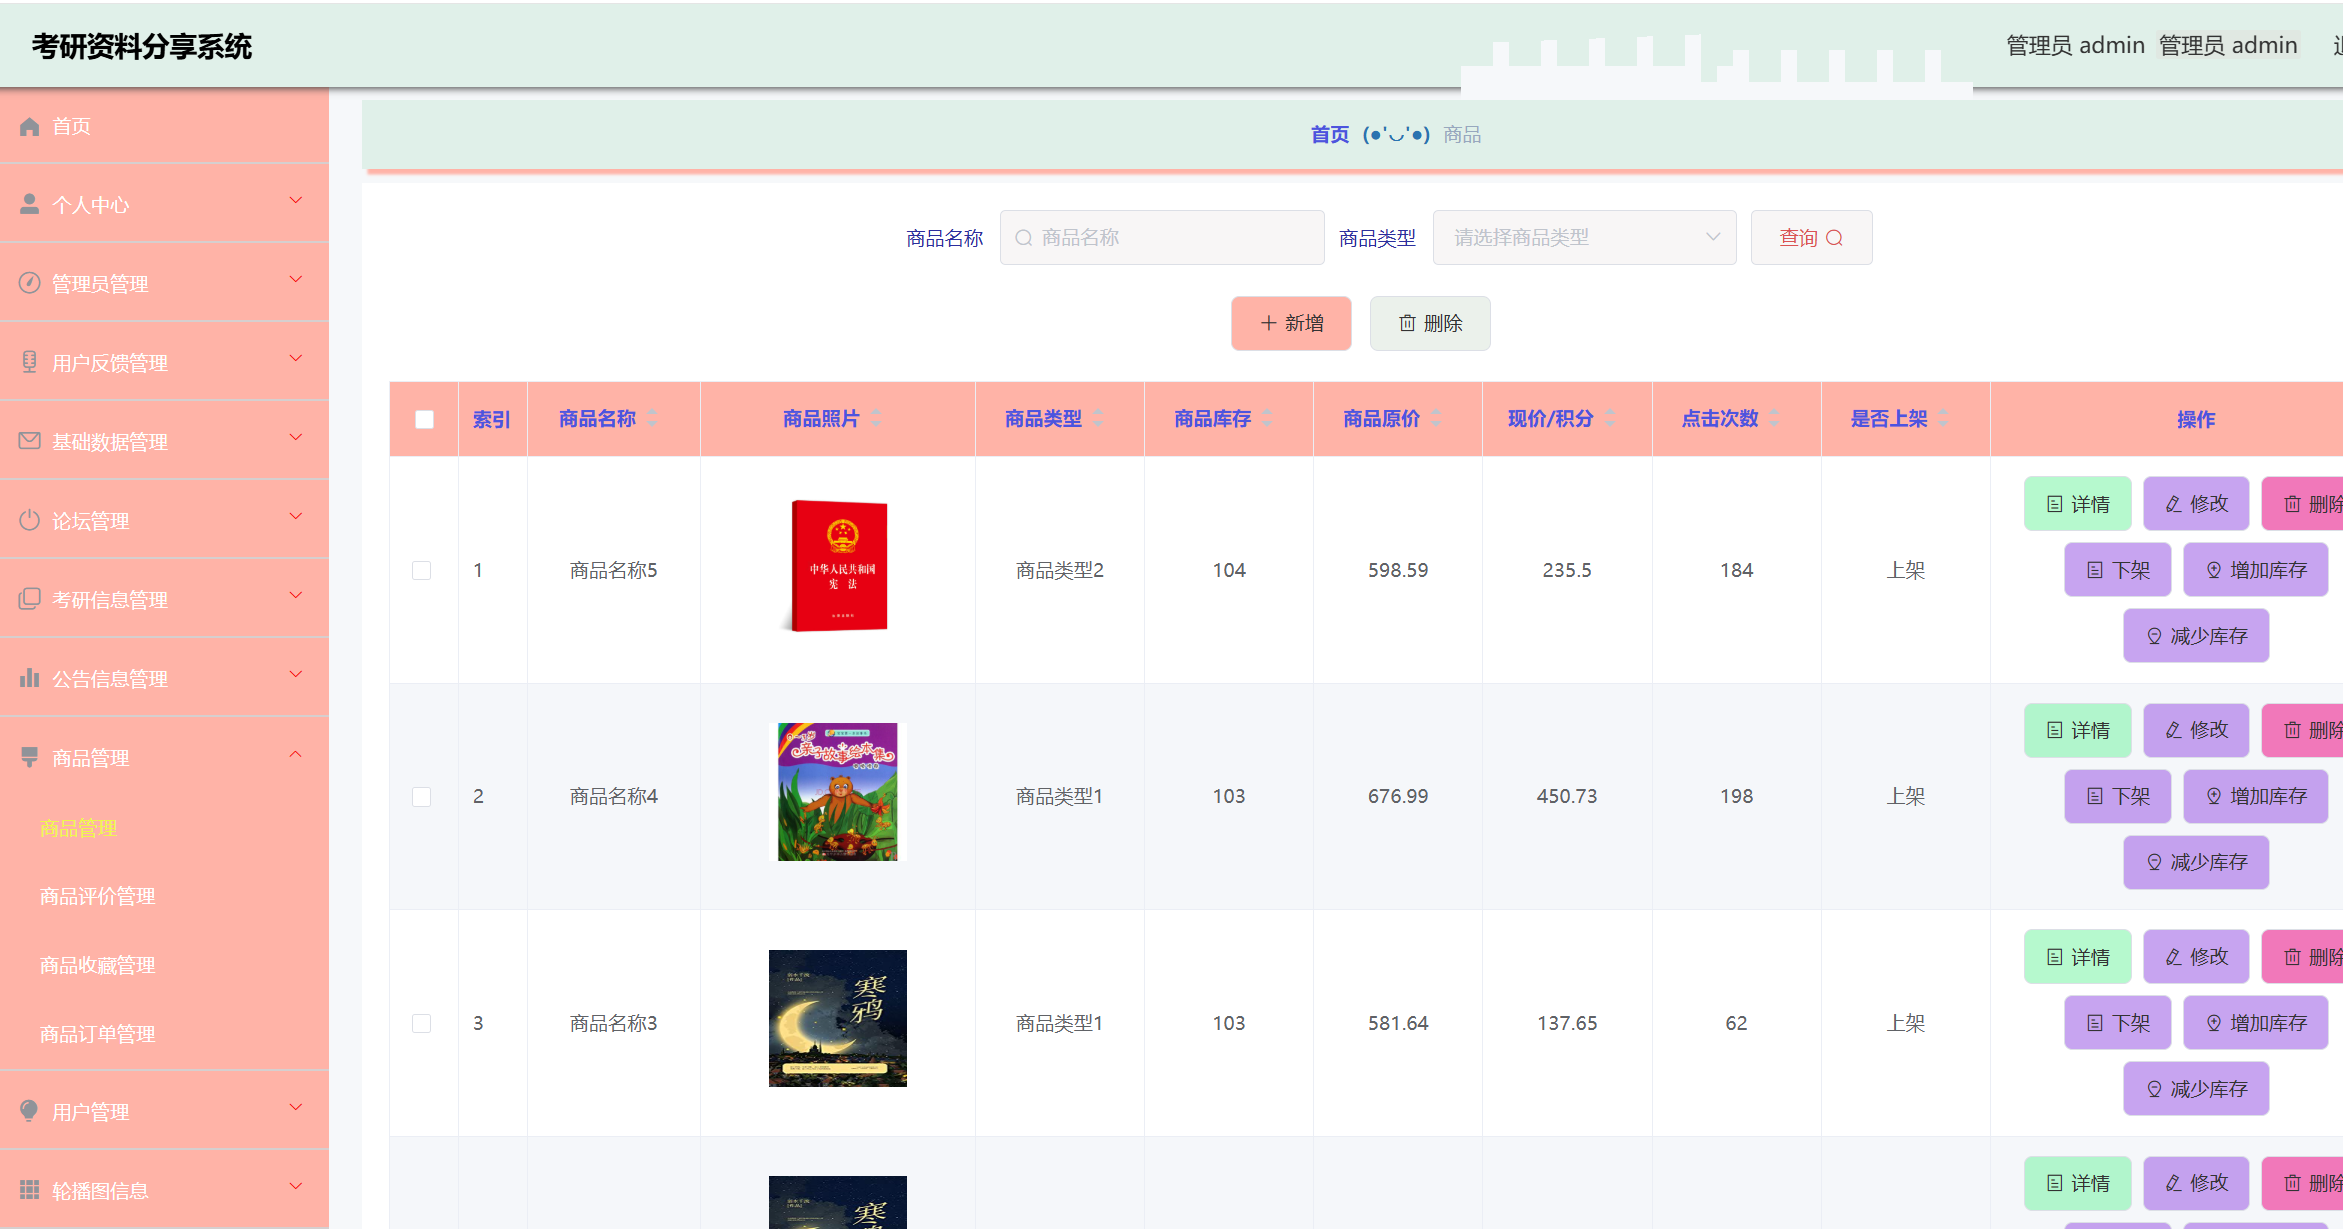
Task: Click the bar chart icon for 公告信息管理
Action: (28, 677)
